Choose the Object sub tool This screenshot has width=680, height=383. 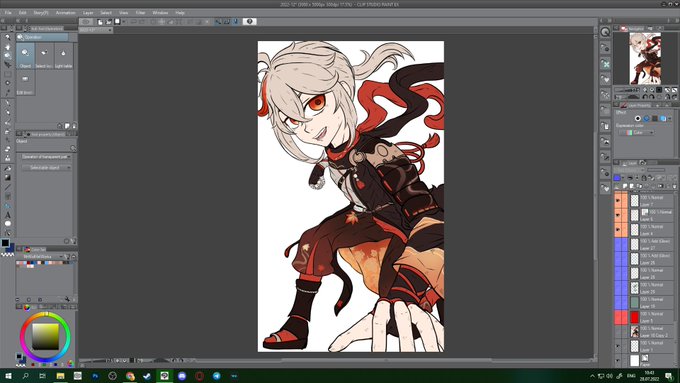click(x=25, y=56)
